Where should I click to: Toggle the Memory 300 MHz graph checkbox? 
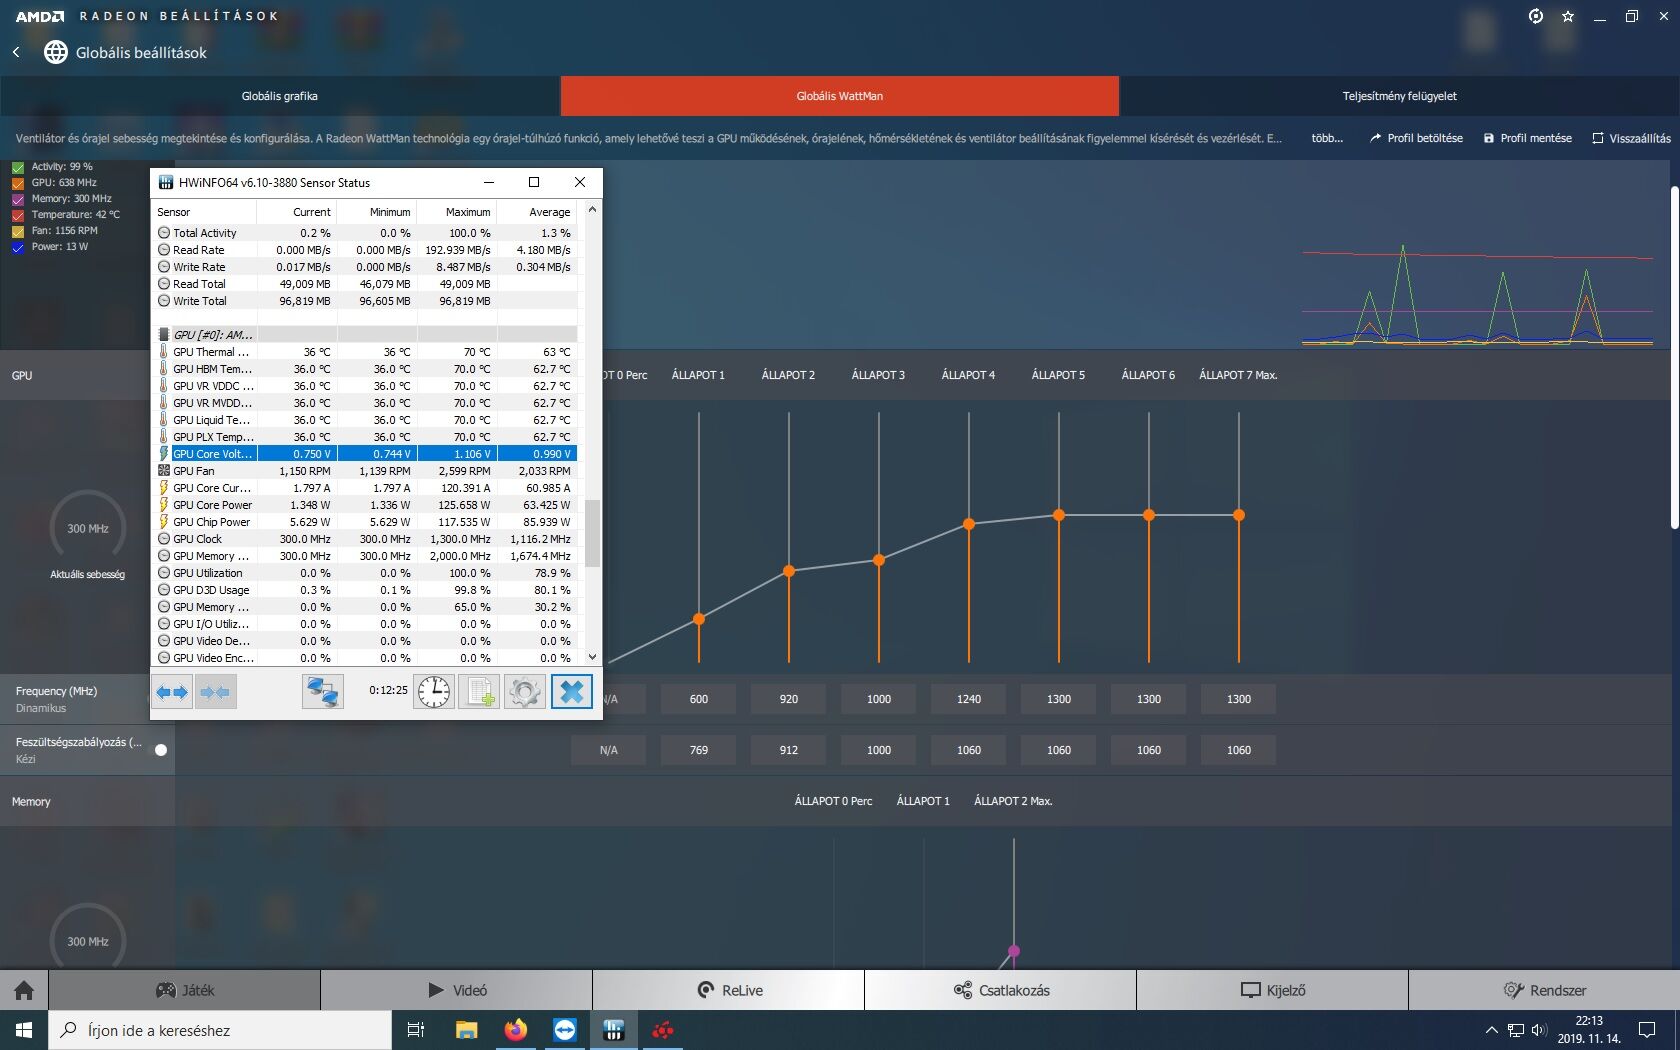pos(17,199)
